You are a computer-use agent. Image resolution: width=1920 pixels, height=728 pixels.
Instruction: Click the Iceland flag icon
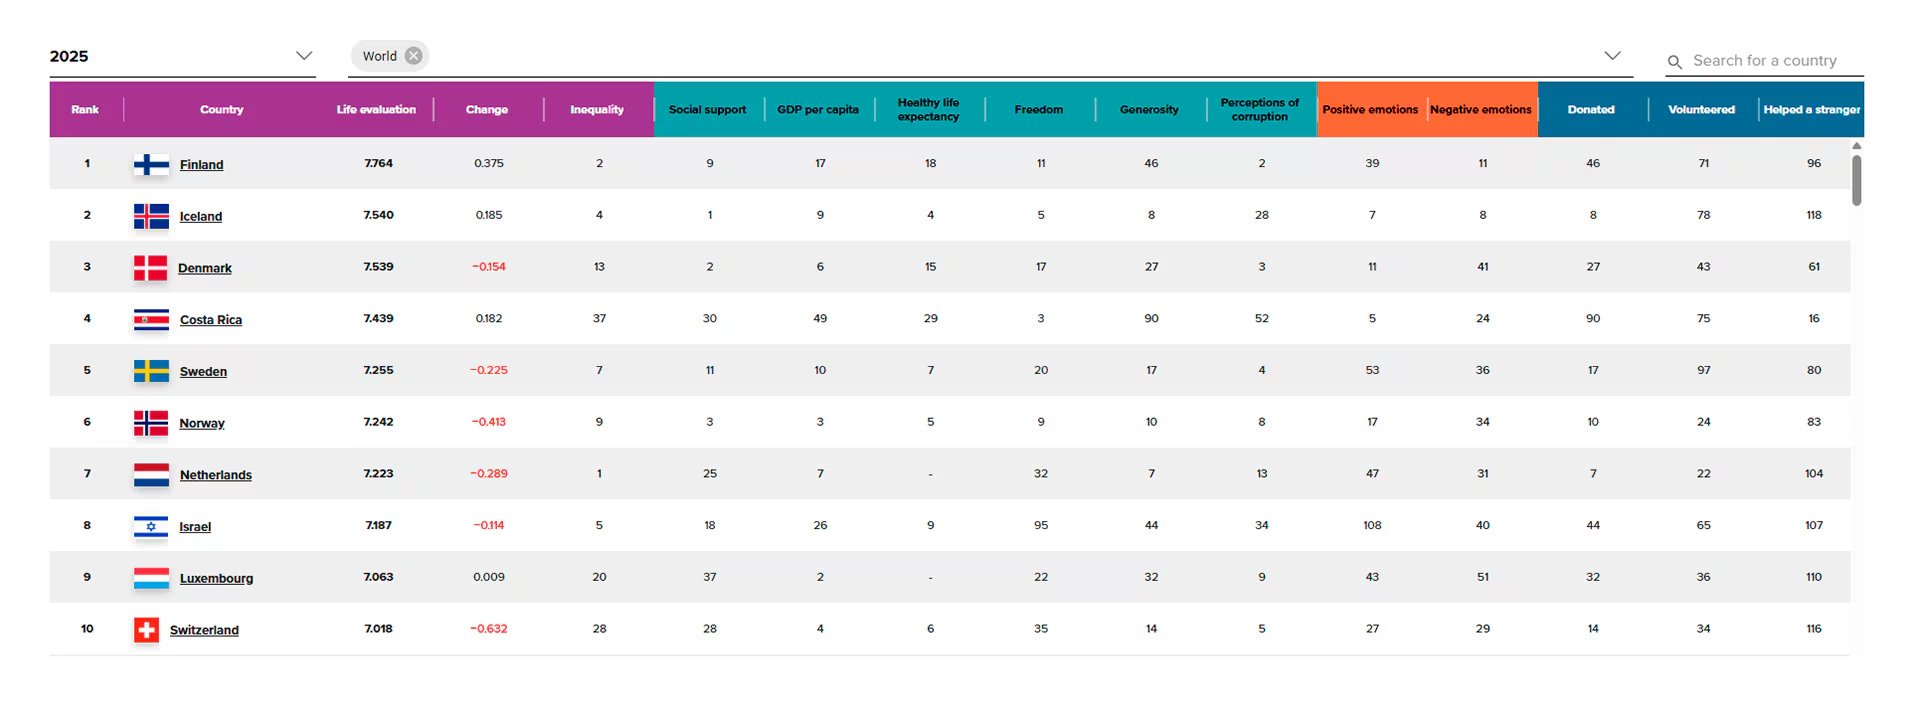click(151, 216)
